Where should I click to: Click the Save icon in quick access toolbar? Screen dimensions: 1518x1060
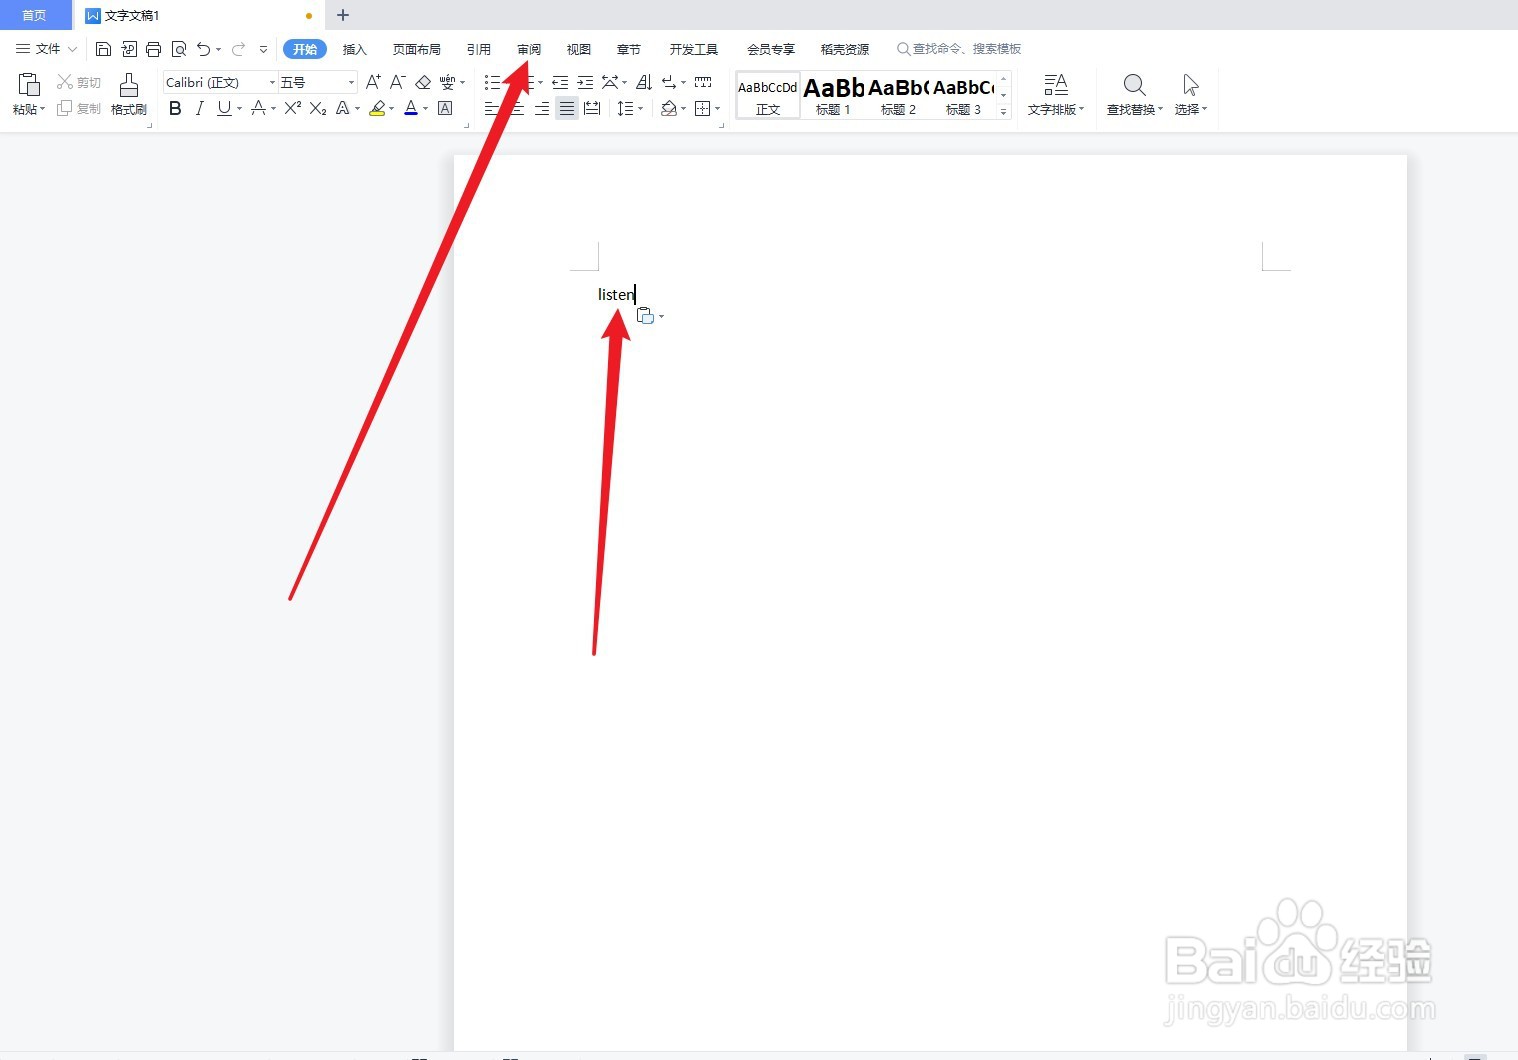click(103, 49)
